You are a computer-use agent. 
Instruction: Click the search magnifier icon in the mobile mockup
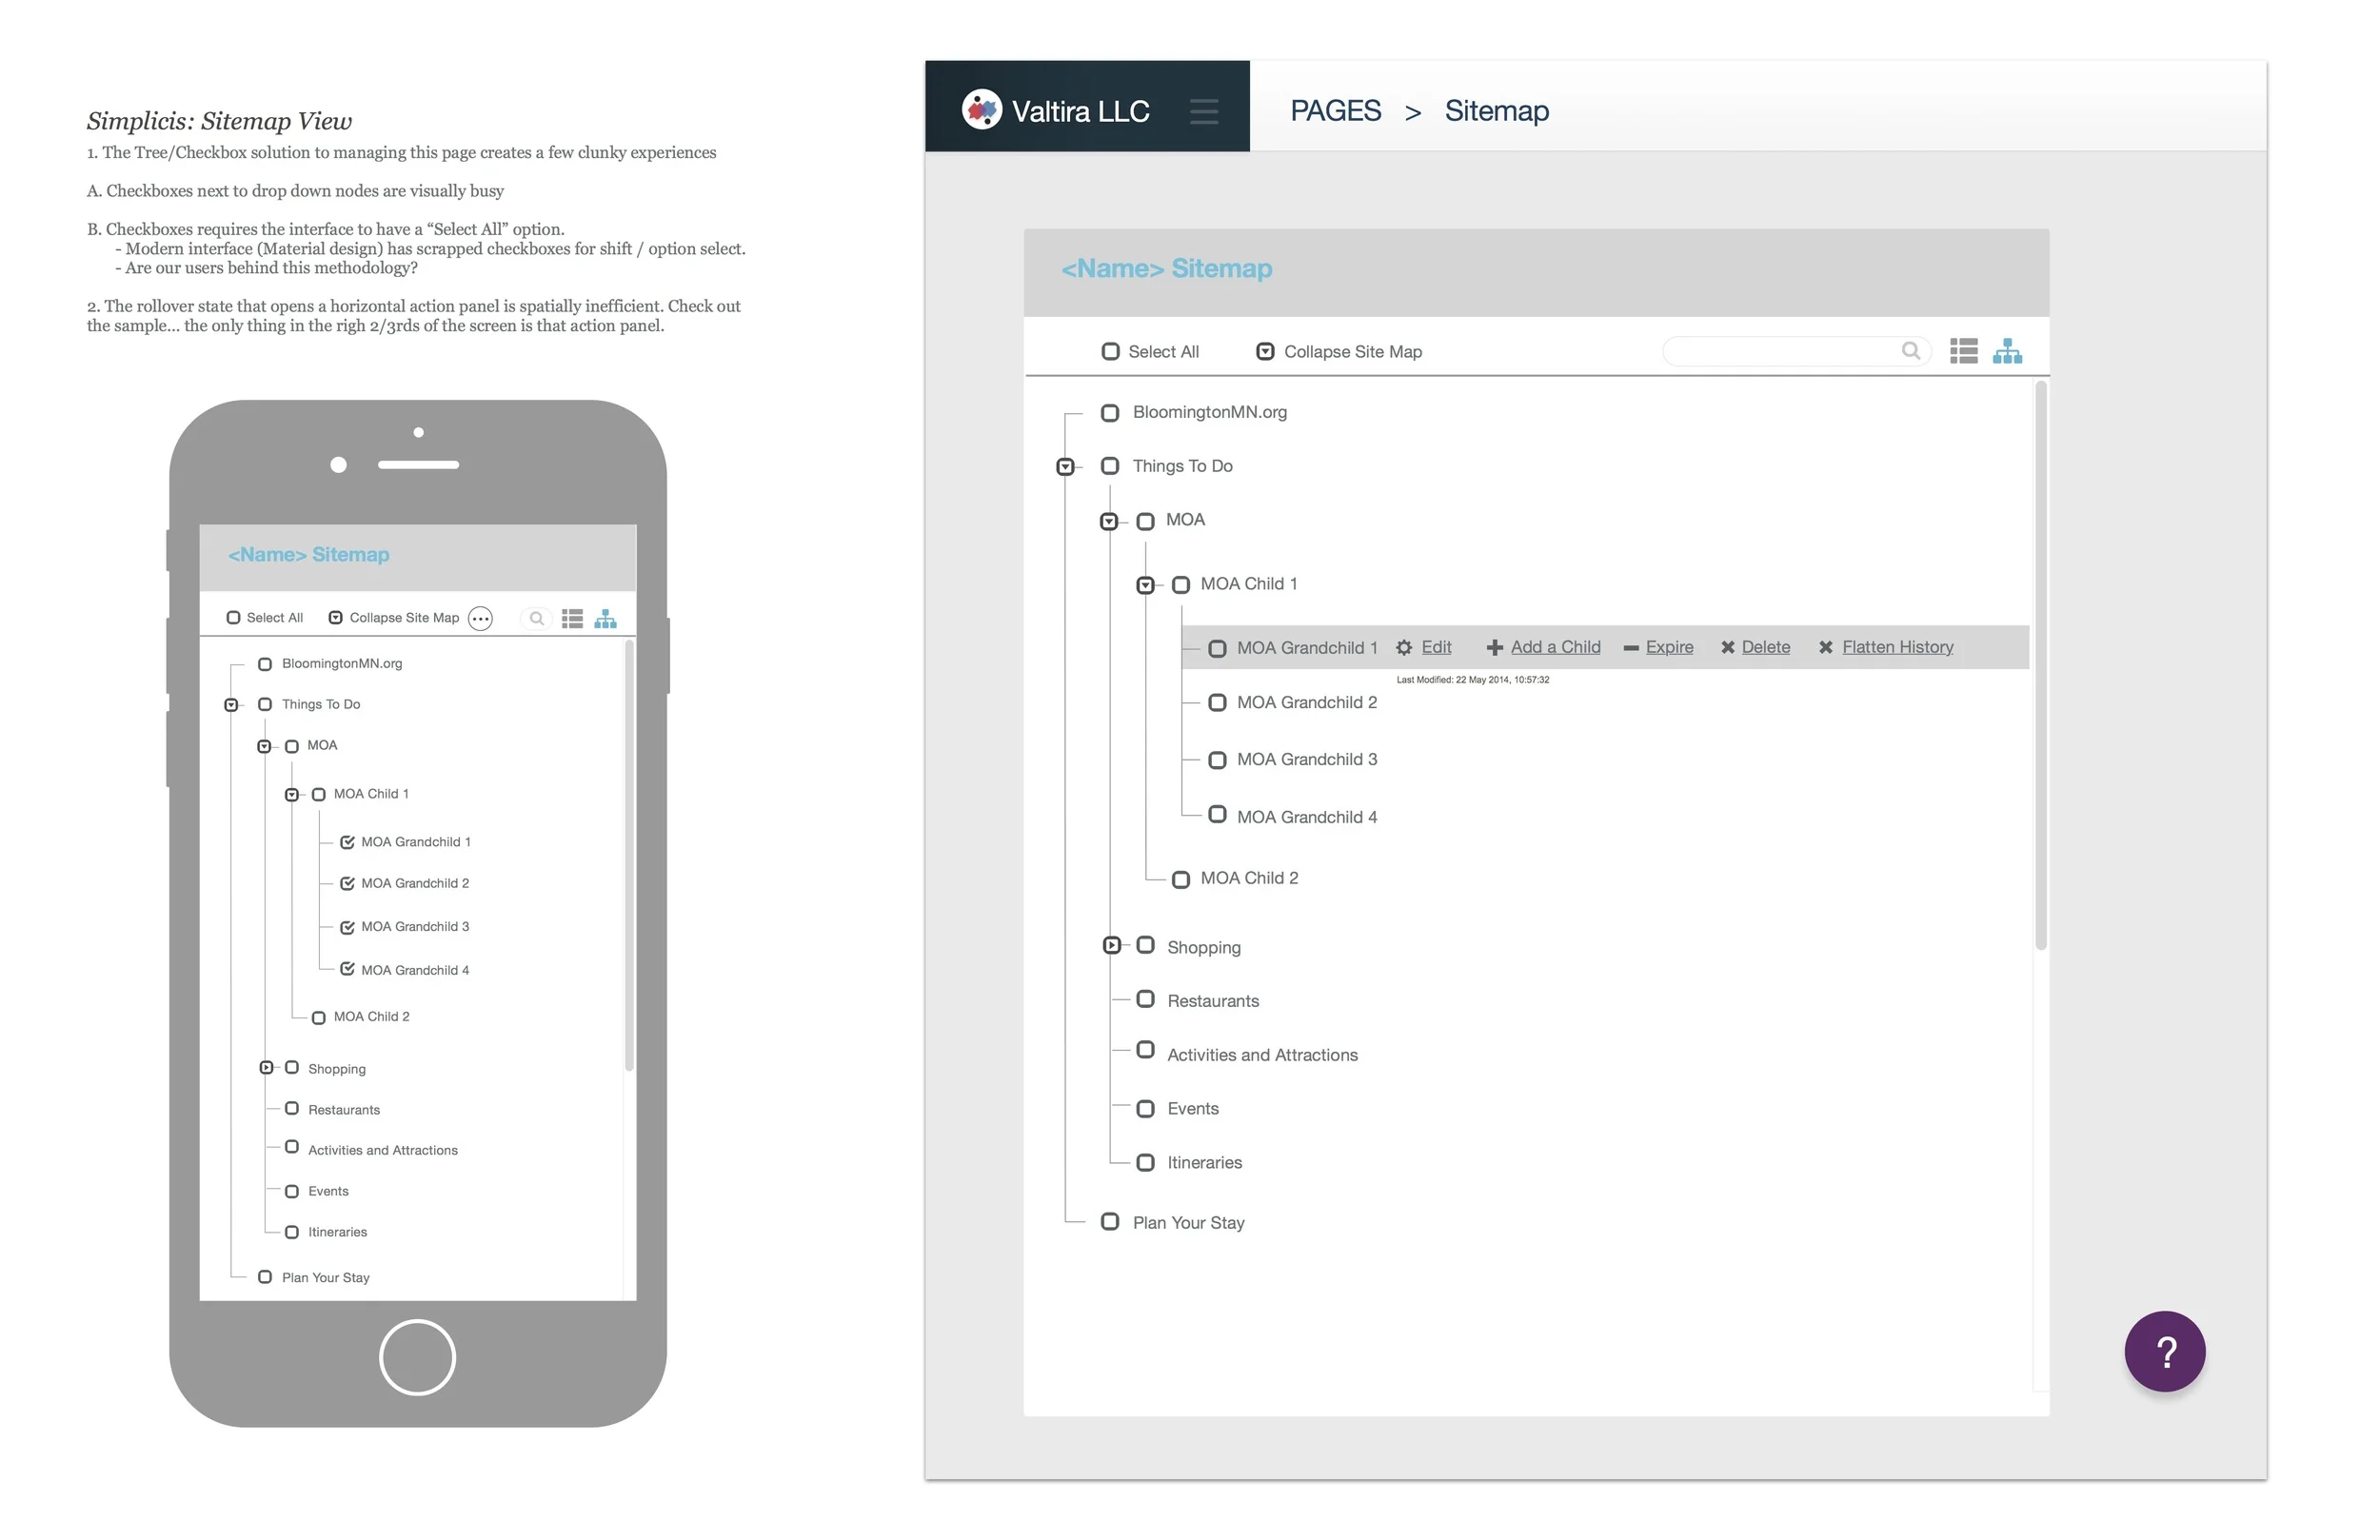[x=537, y=618]
